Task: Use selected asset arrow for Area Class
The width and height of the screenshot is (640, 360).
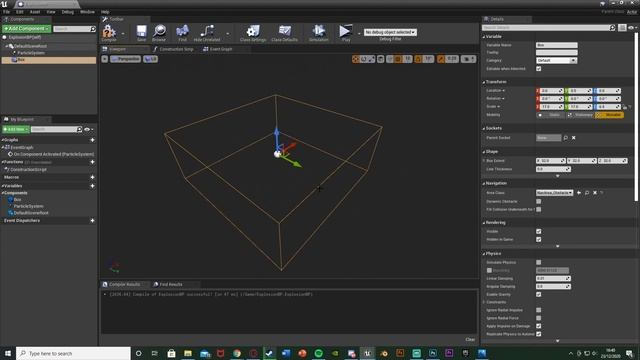Action: point(579,193)
